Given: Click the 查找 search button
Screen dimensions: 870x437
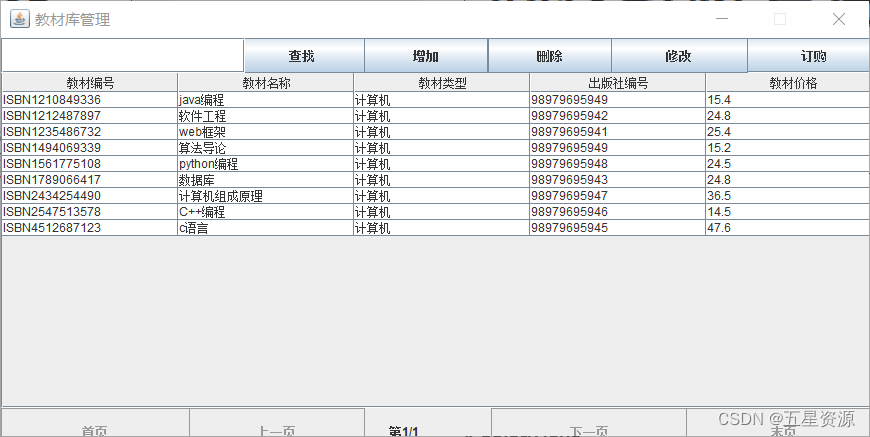Looking at the screenshot, I should [x=304, y=56].
